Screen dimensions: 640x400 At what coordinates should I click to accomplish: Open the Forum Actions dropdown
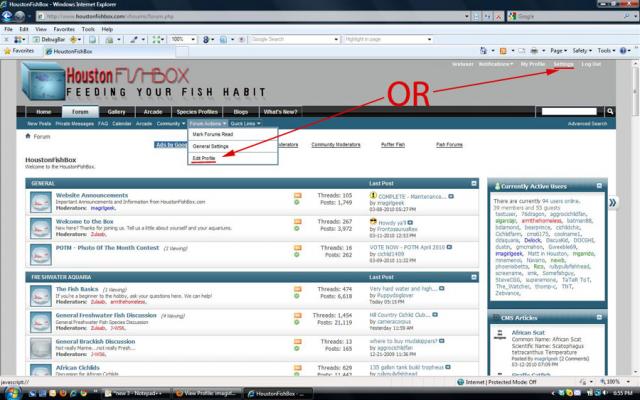coord(207,123)
